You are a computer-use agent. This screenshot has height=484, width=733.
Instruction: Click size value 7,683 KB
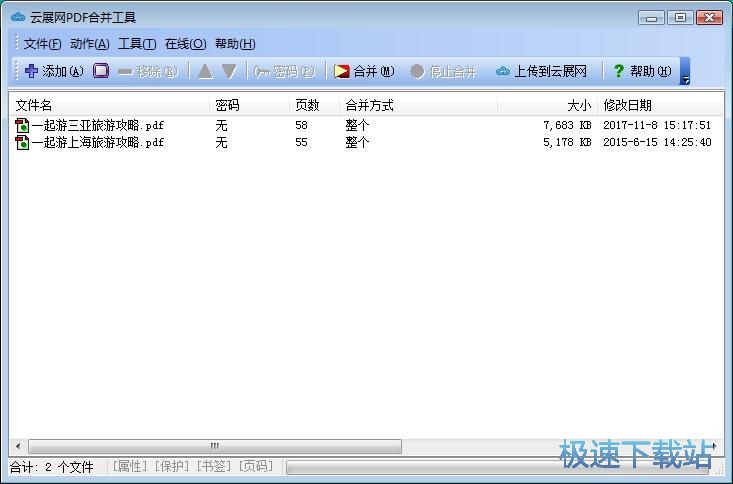[567, 125]
